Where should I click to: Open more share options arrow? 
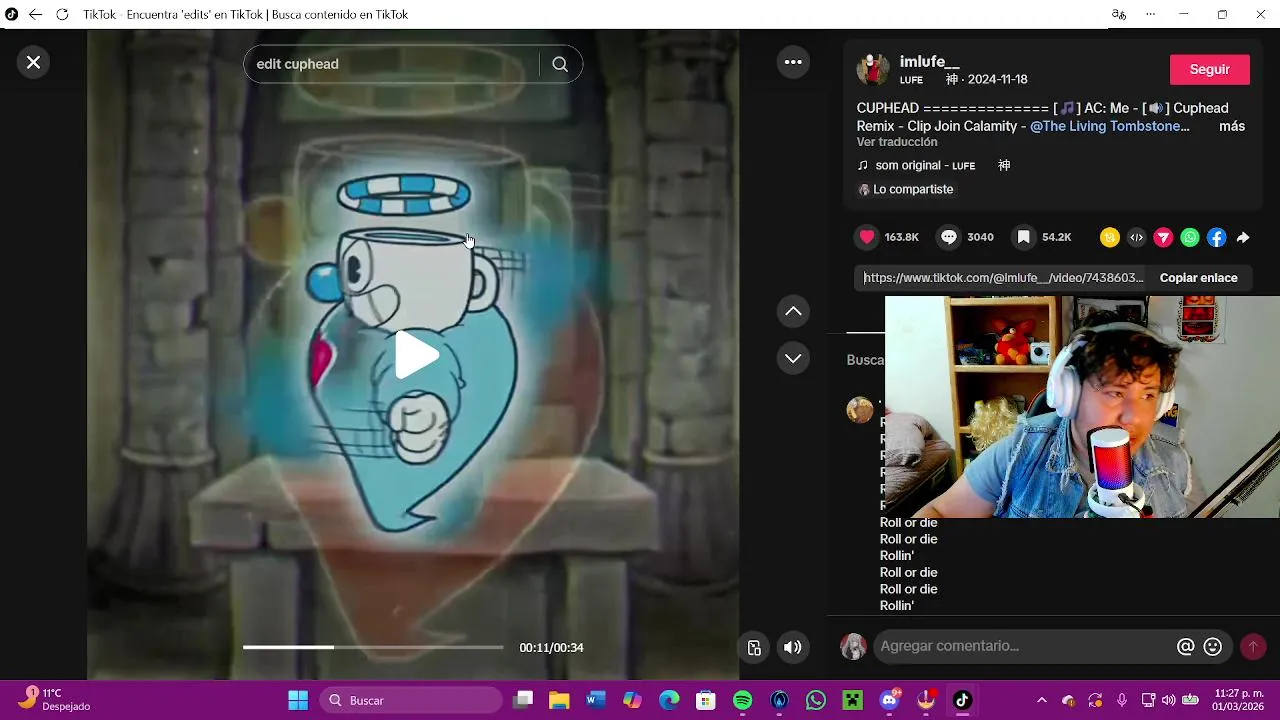tap(1243, 237)
